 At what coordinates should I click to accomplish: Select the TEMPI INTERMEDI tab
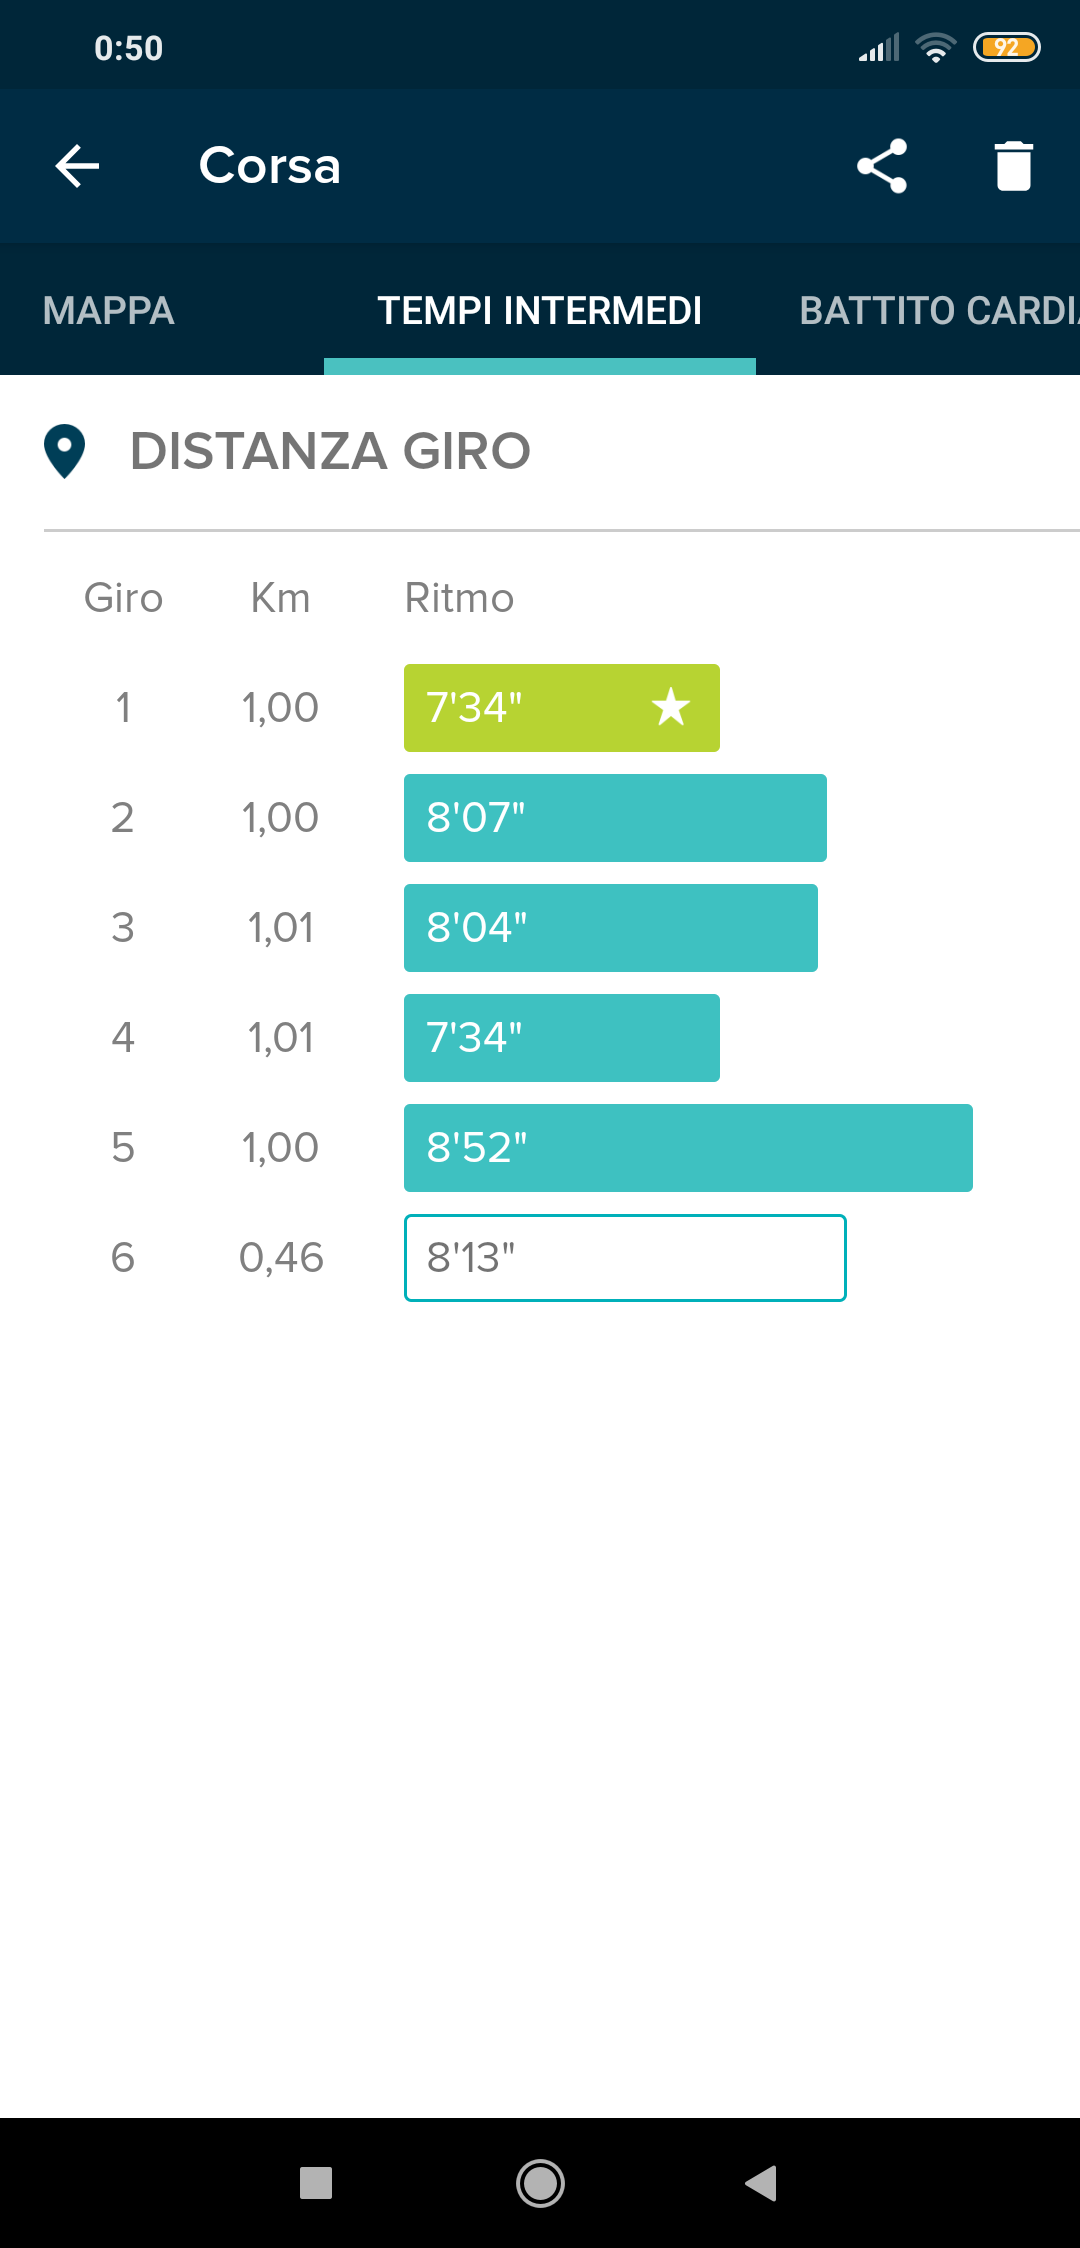(539, 310)
